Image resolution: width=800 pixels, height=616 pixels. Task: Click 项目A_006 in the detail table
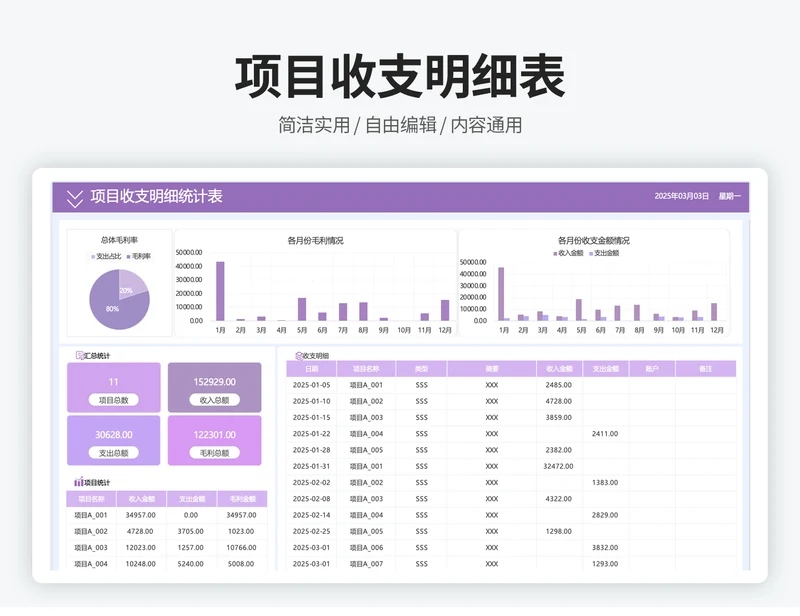366,548
